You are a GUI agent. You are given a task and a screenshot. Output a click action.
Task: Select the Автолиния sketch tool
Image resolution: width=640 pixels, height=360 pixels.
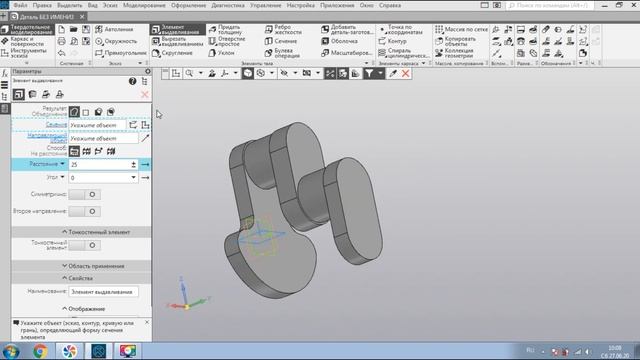click(x=114, y=29)
